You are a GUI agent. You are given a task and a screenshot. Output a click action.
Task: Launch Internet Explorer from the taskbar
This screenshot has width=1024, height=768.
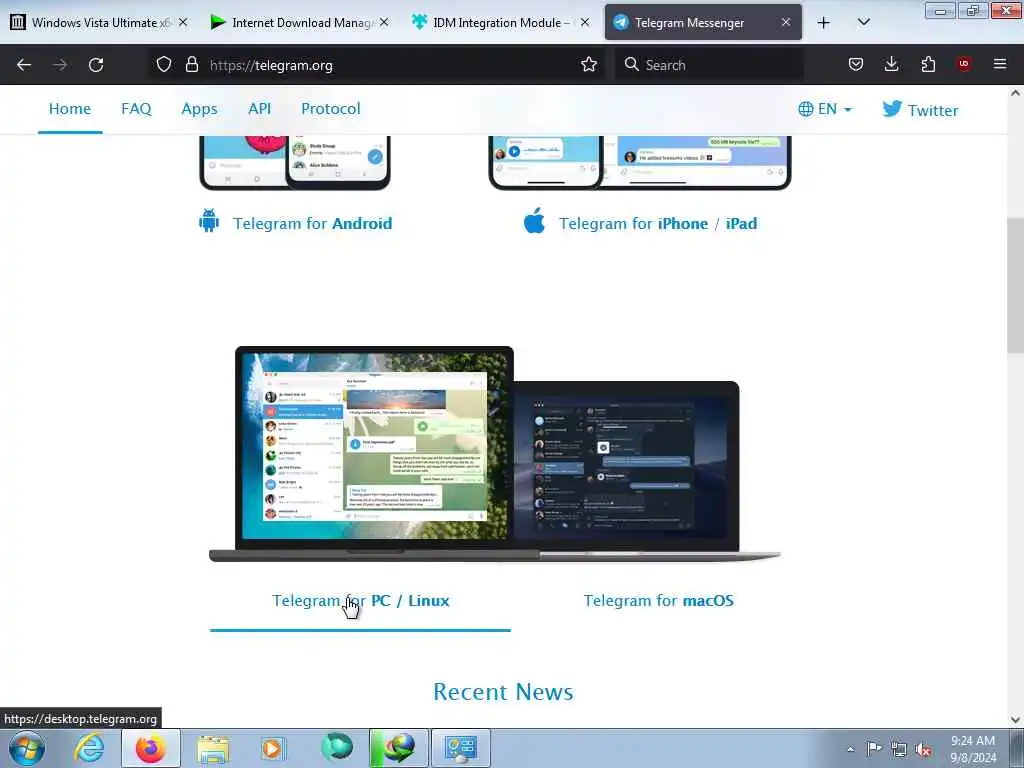pos(89,748)
